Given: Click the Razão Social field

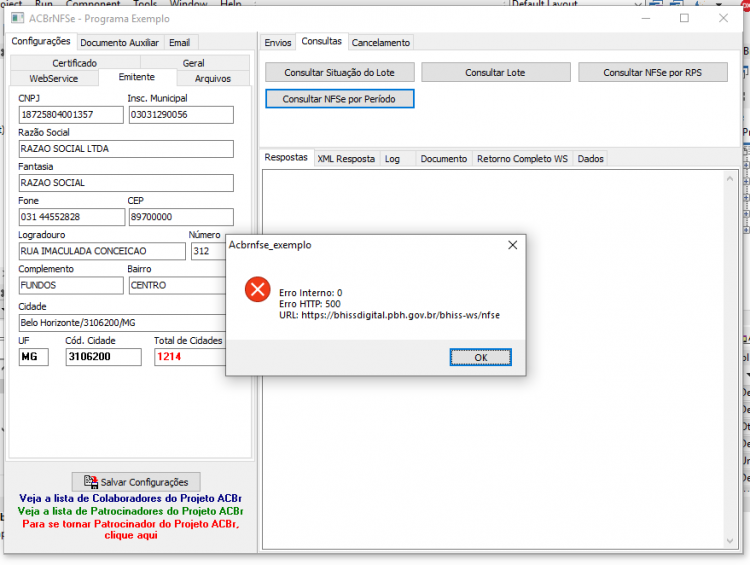Looking at the screenshot, I should 126,149.
